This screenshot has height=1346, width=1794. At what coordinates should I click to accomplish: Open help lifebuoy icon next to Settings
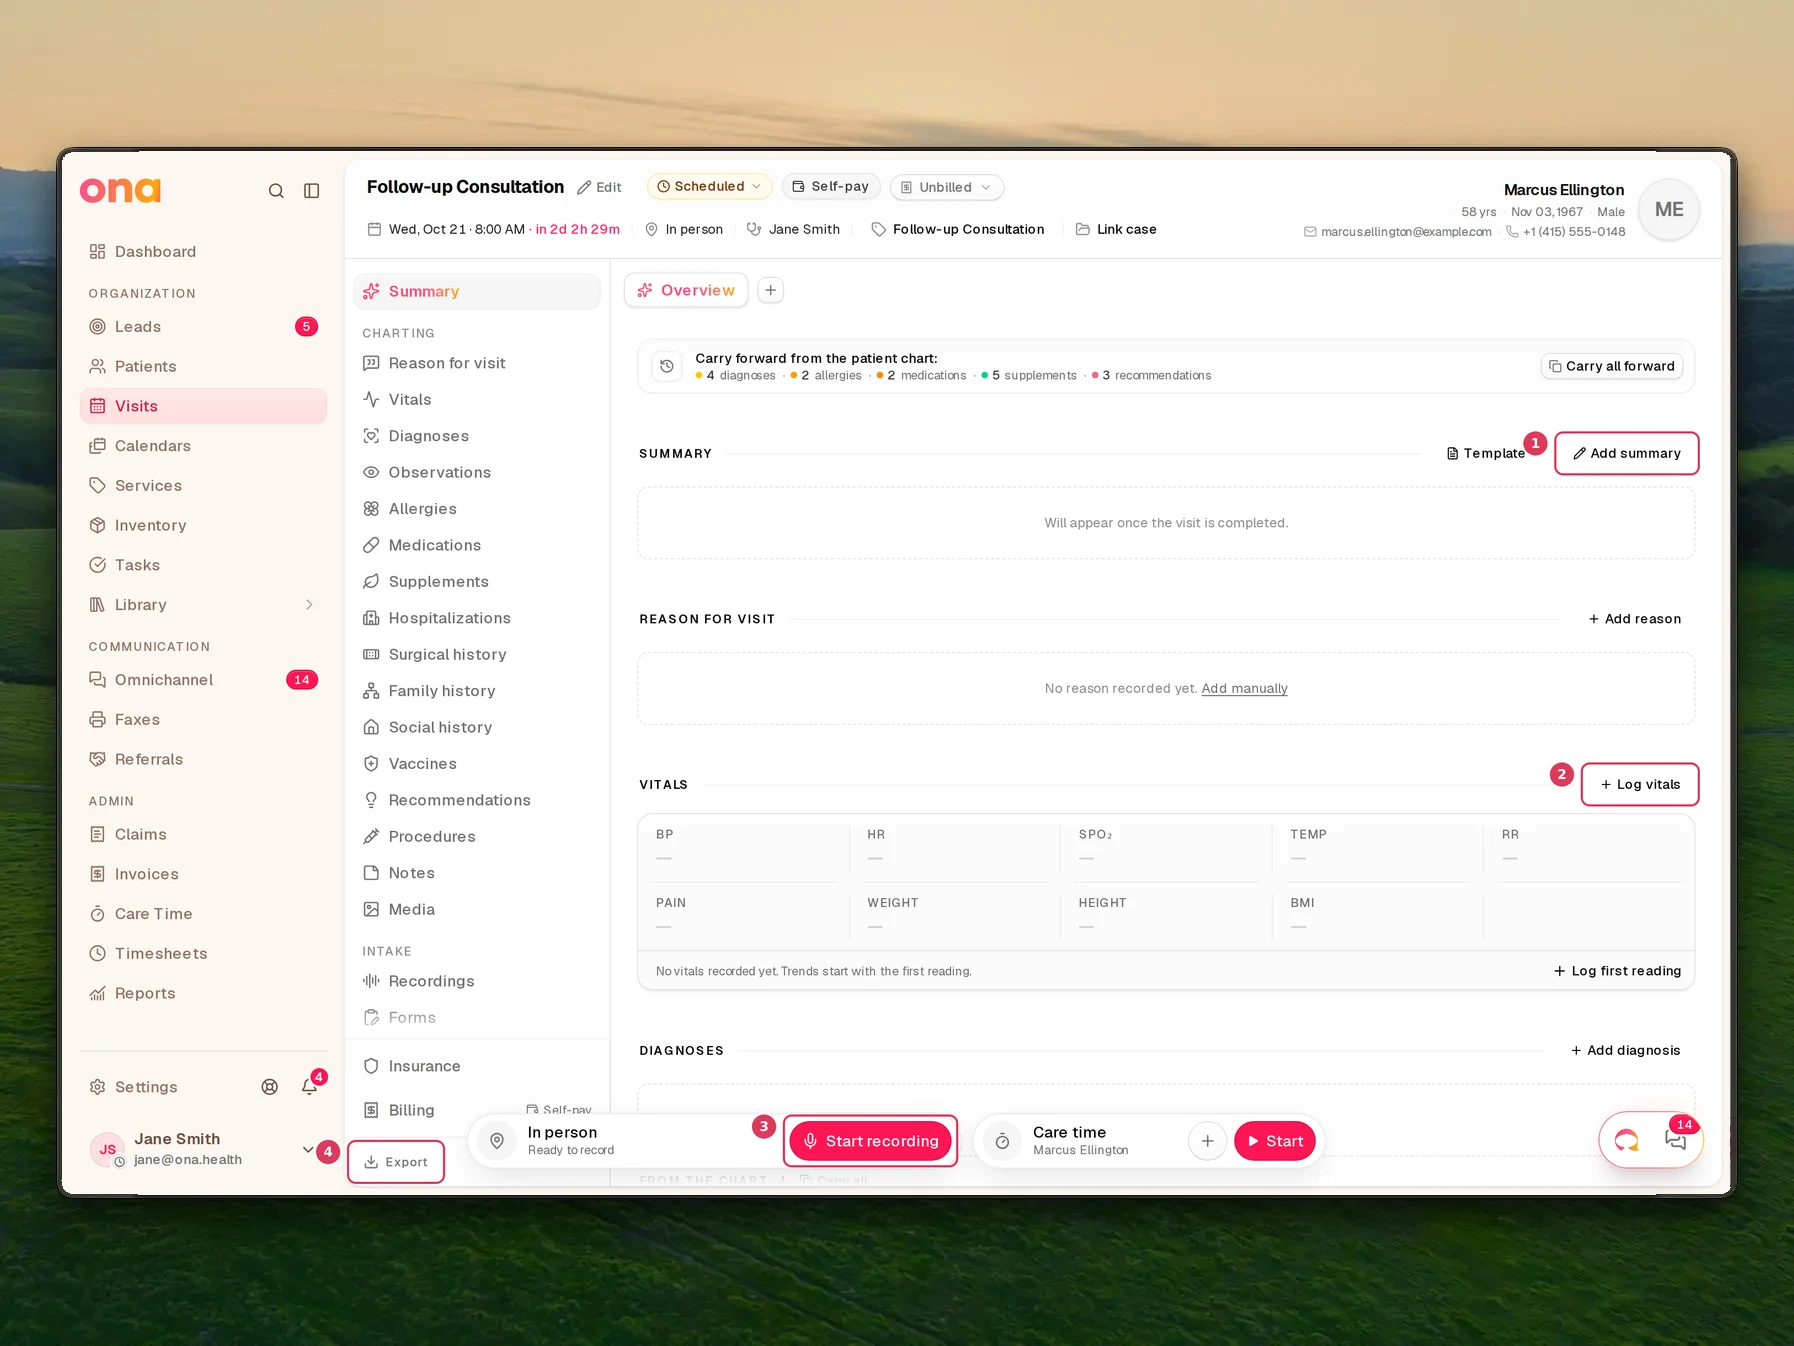270,1087
